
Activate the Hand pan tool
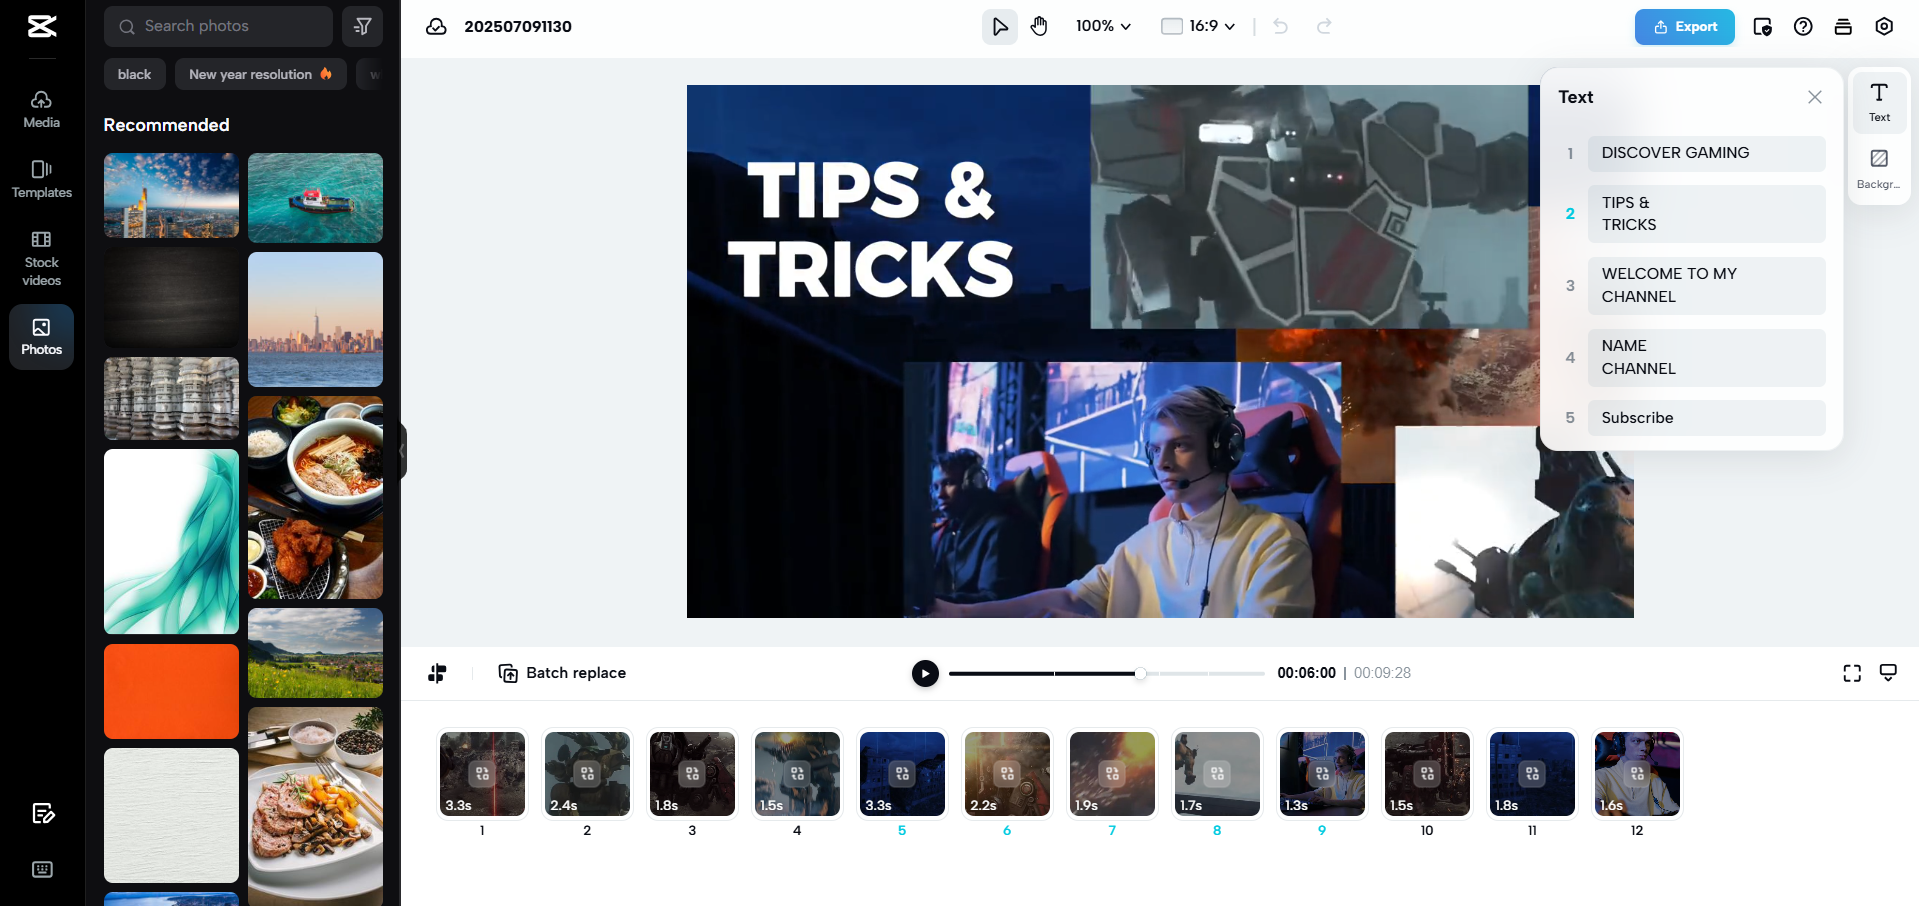coord(1040,26)
